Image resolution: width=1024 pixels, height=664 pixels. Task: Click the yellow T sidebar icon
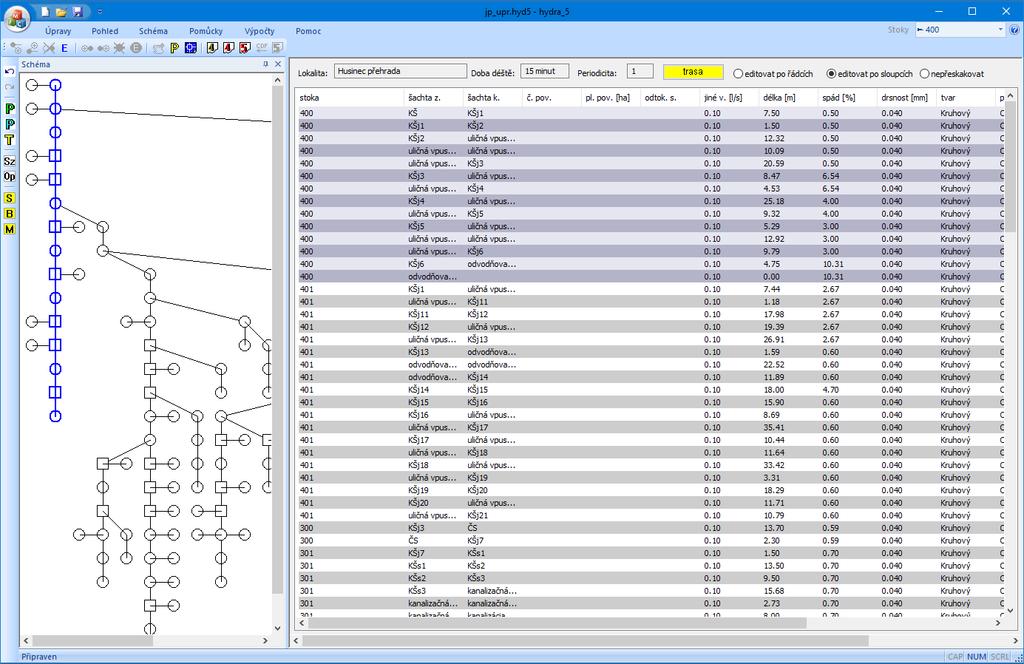point(9,140)
